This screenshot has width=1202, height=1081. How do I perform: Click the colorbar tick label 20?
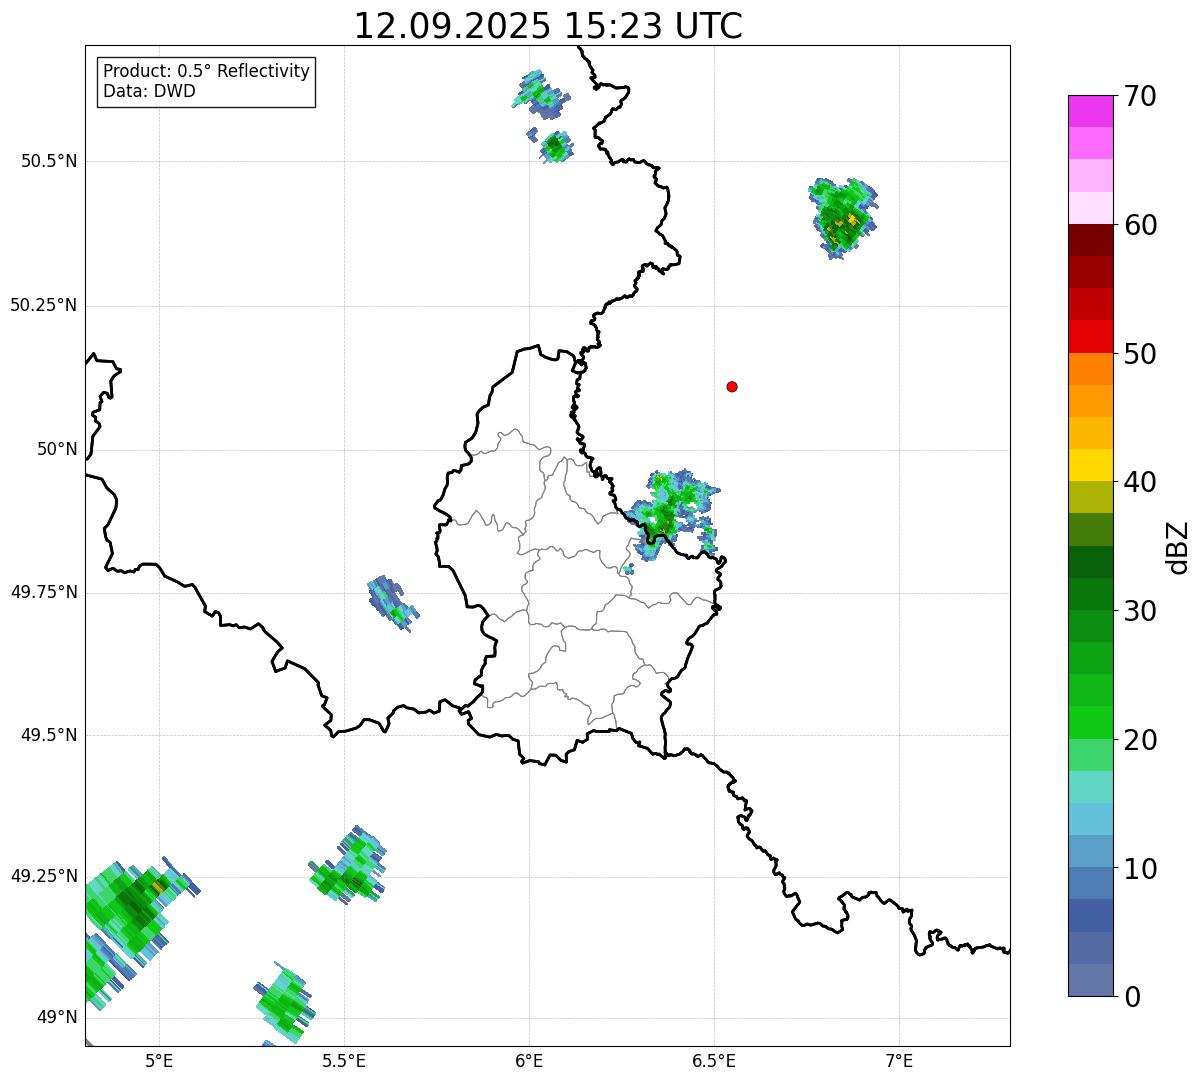[x=1140, y=740]
